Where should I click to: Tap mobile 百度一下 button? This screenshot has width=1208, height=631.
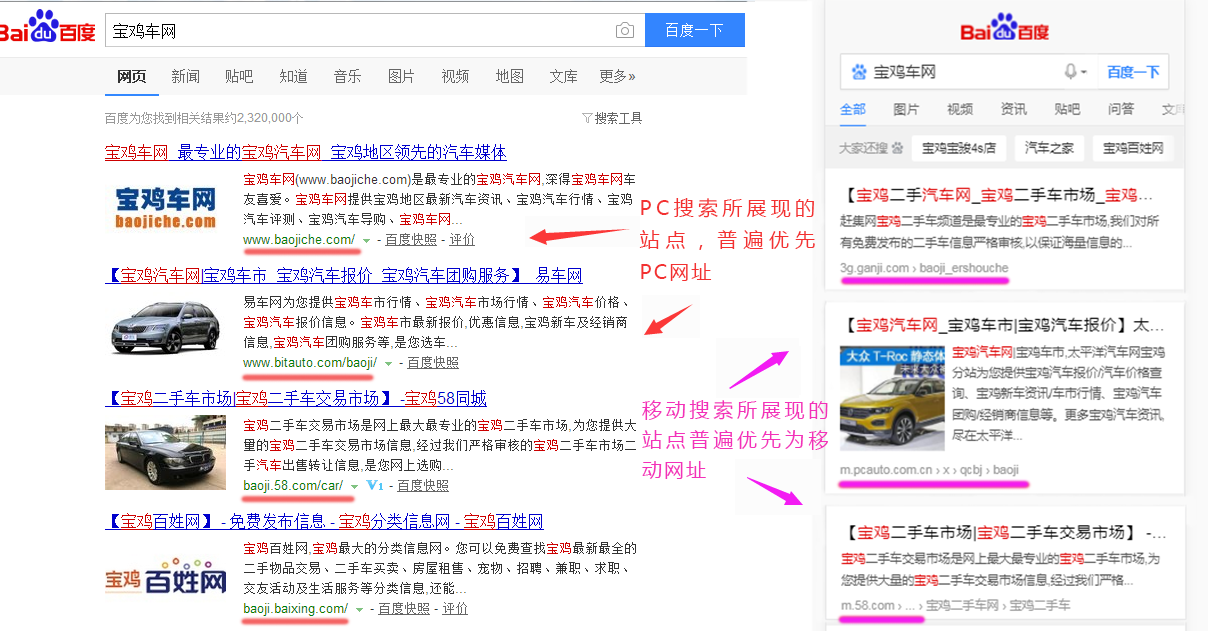[x=1133, y=72]
